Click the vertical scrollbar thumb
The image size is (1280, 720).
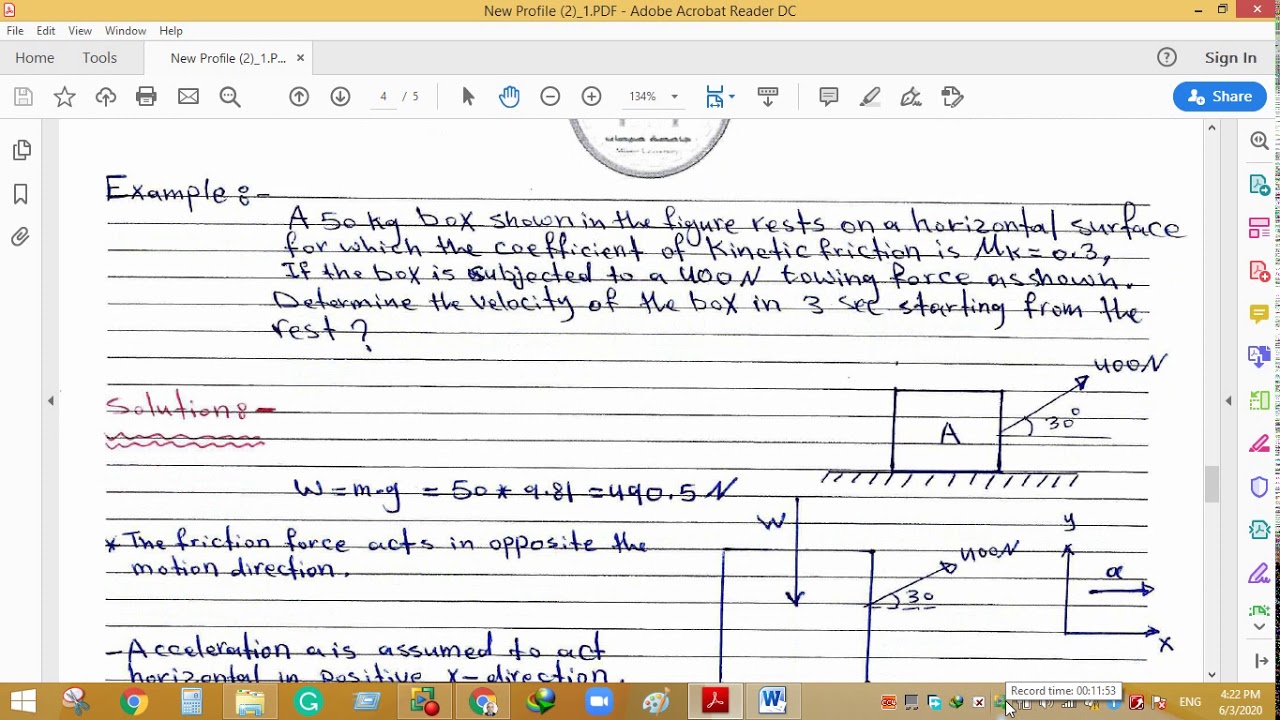pos(1212,485)
